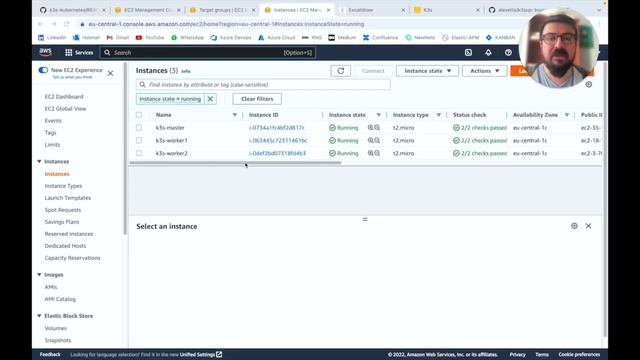Collapse the Elastic Block Store section

click(40, 316)
